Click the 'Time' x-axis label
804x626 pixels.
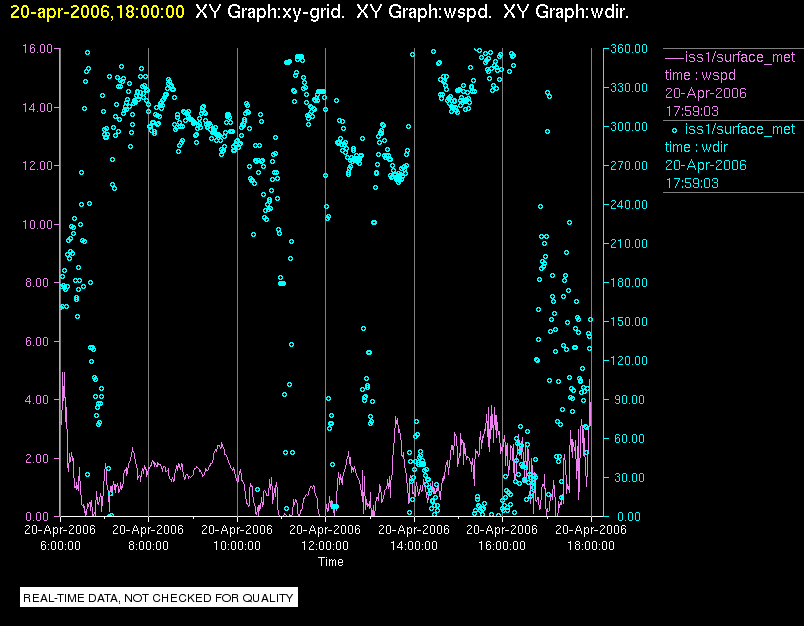tap(330, 562)
